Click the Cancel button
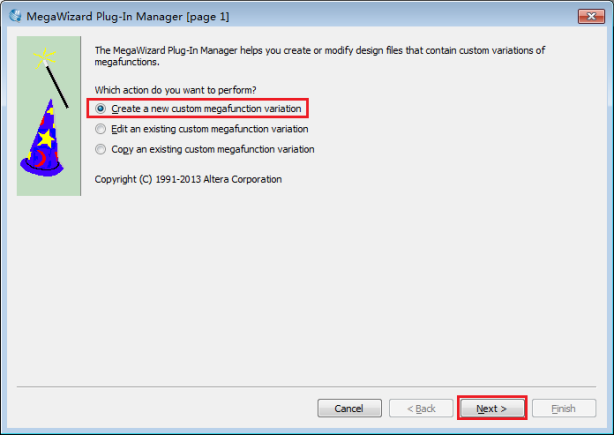The width and height of the screenshot is (614, 435). click(349, 408)
